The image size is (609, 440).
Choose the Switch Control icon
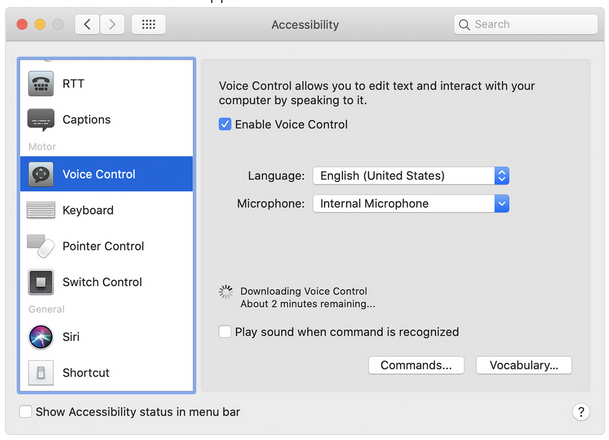coord(41,282)
